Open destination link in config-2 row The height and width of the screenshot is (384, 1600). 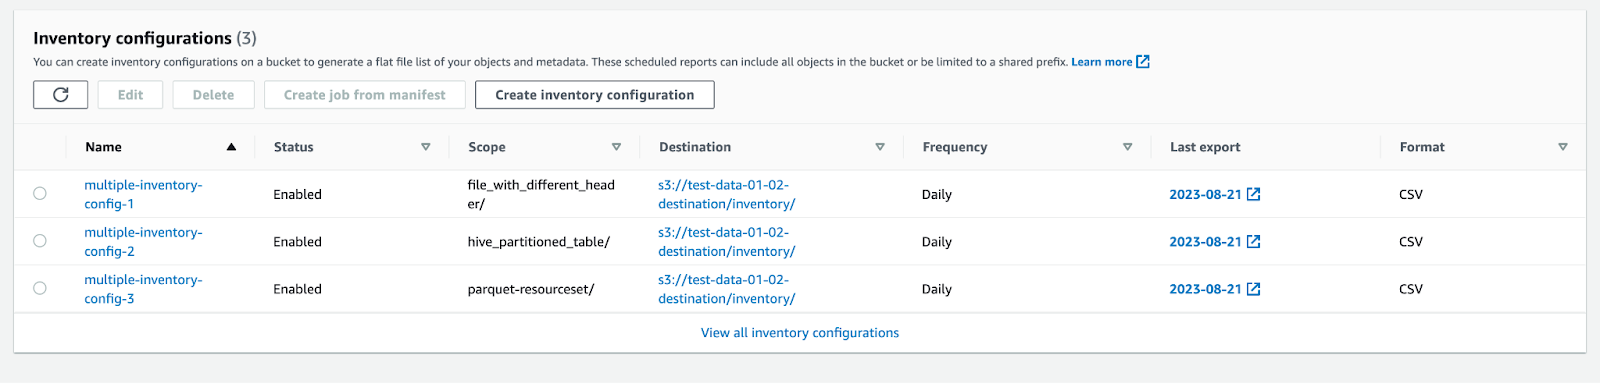click(x=727, y=242)
